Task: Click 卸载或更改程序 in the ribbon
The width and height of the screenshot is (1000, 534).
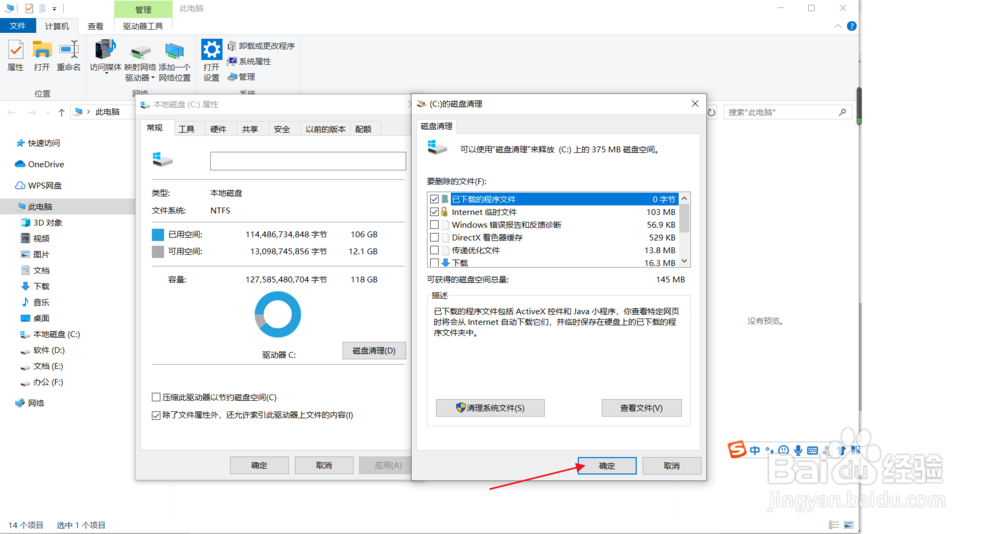Action: (x=261, y=46)
